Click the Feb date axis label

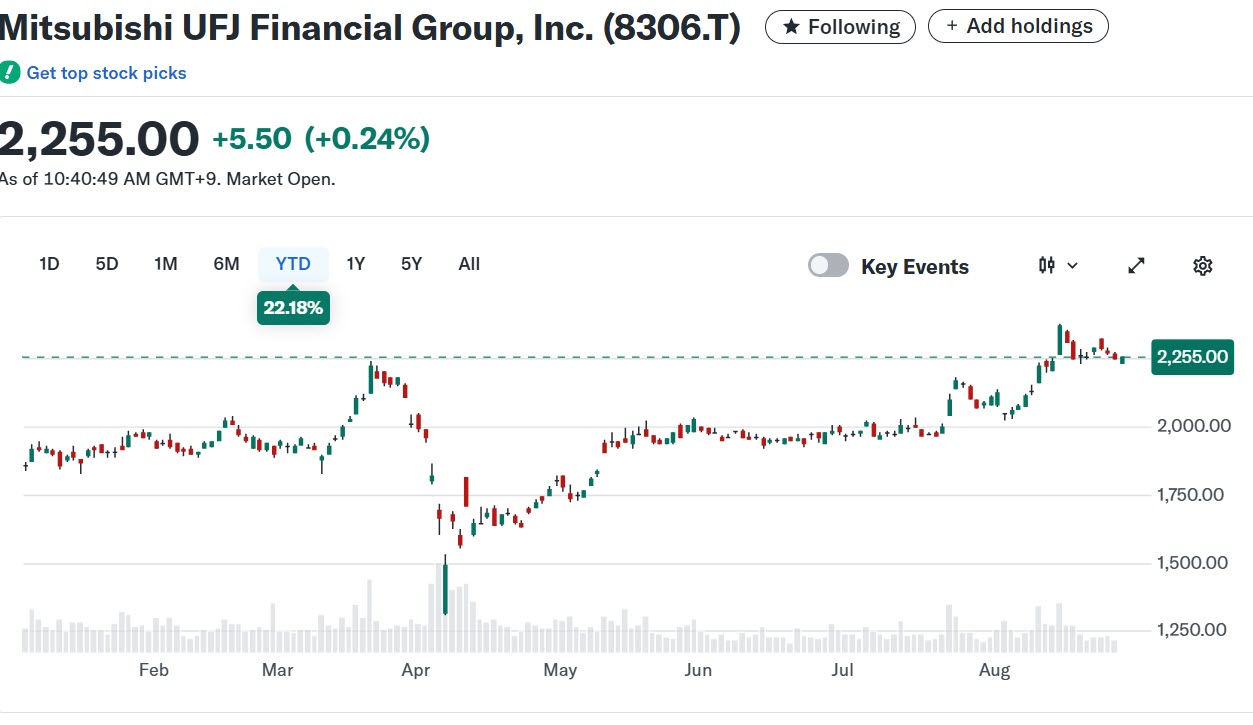click(154, 670)
